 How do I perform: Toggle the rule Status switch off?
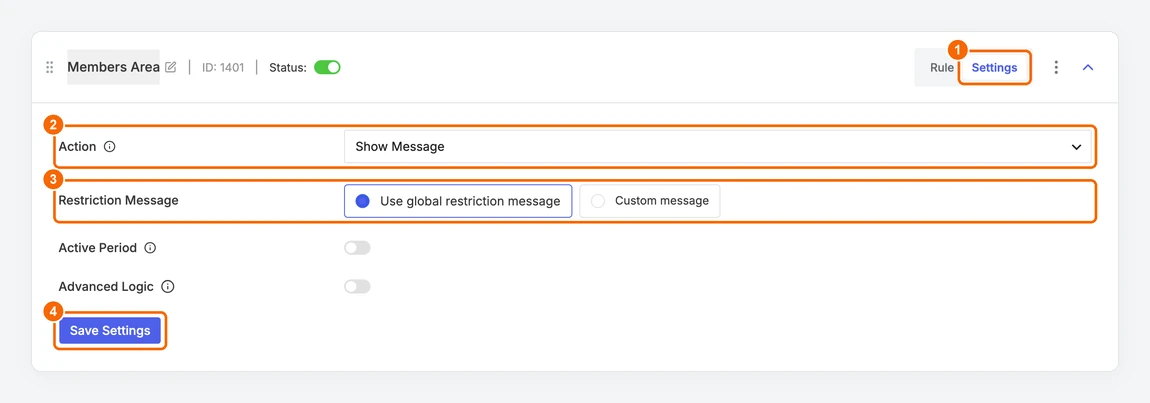pos(327,68)
